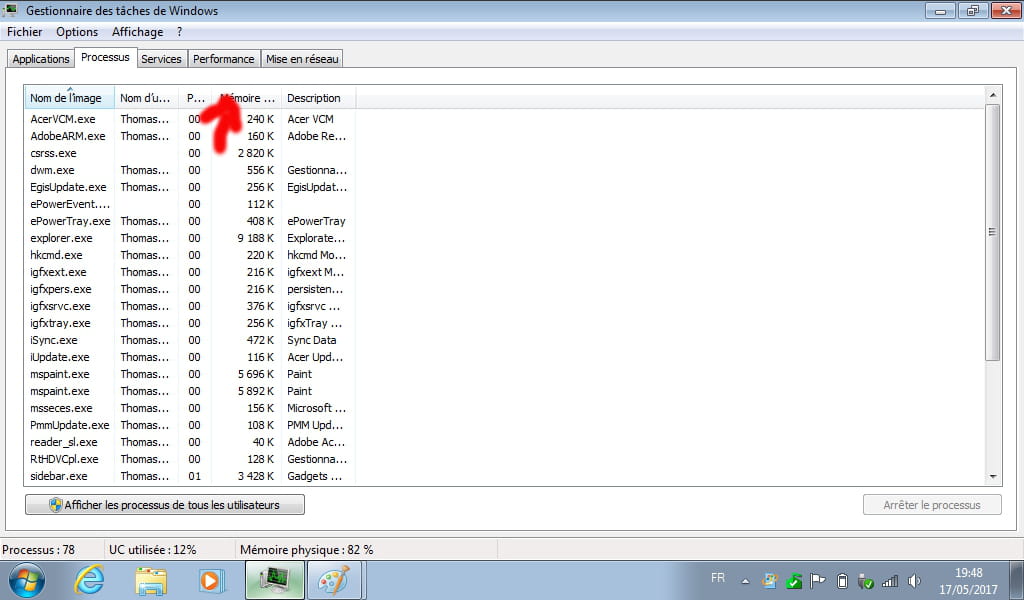This screenshot has width=1024, height=600.
Task: Open the ? help menu
Action: tap(180, 32)
